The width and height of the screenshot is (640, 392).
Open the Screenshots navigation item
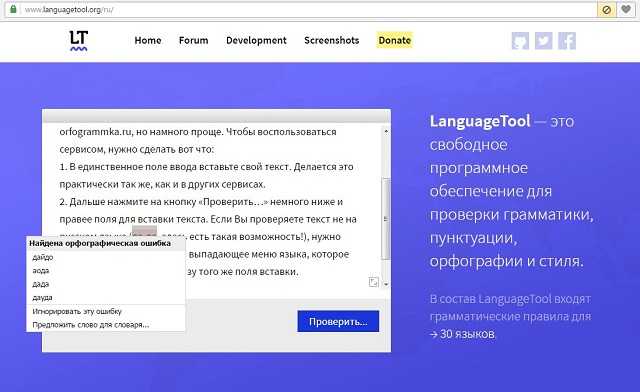331,40
